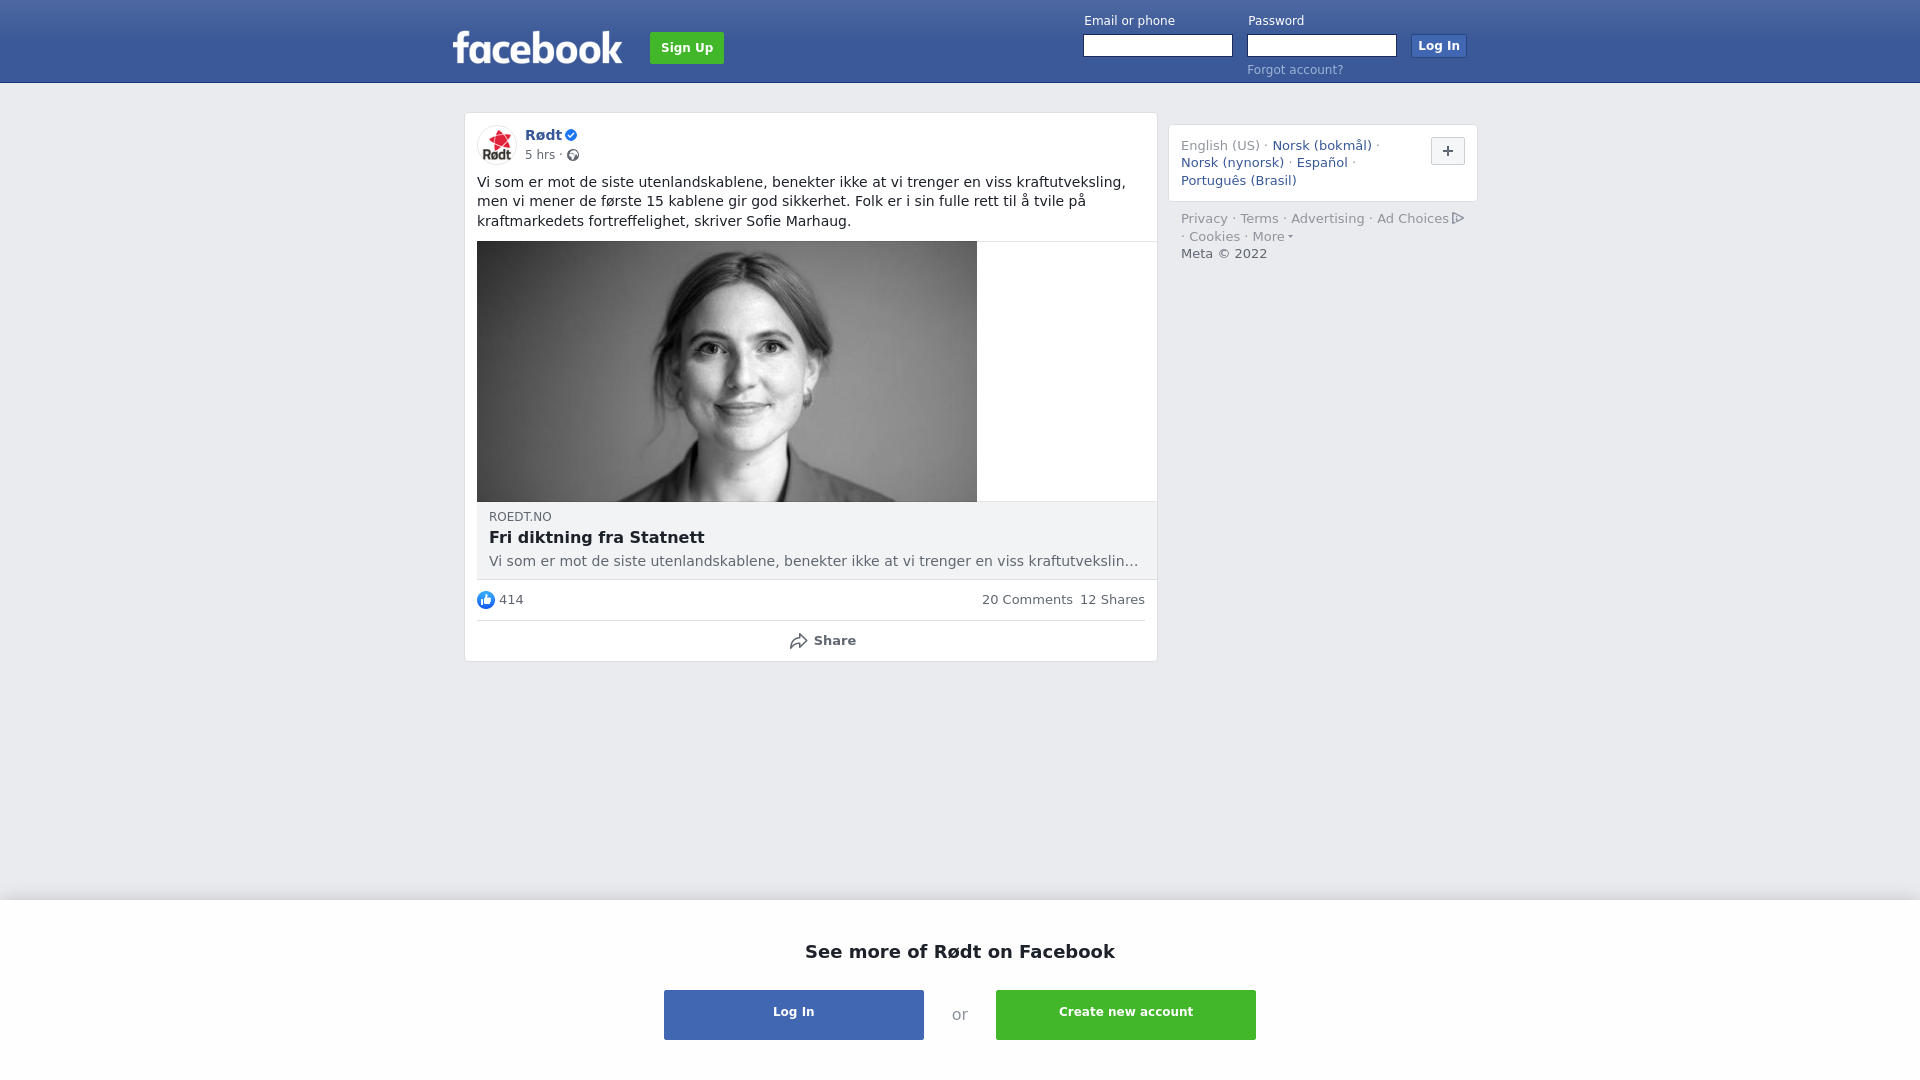Expand the More footer dropdown
Screen dimensions: 1920x1080
click(x=1272, y=237)
